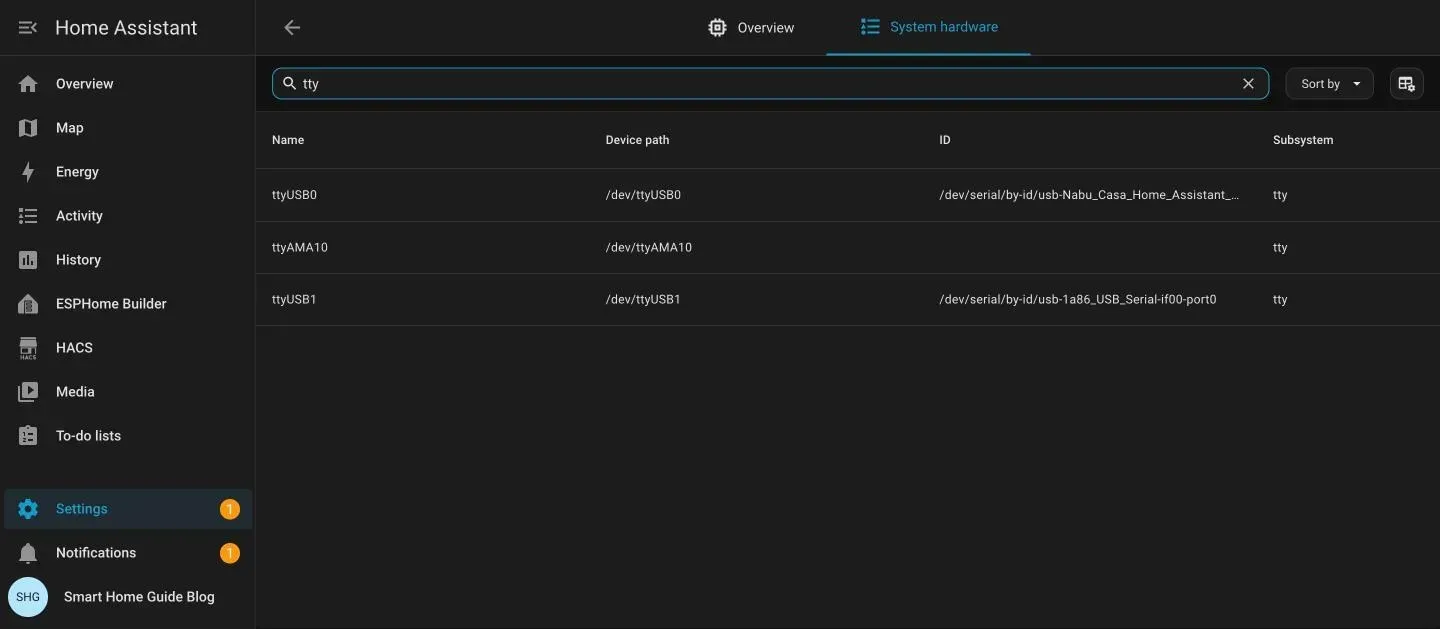Screen dimensions: 1440x629
Task: Select the System hardware tab
Action: [x=929, y=27]
